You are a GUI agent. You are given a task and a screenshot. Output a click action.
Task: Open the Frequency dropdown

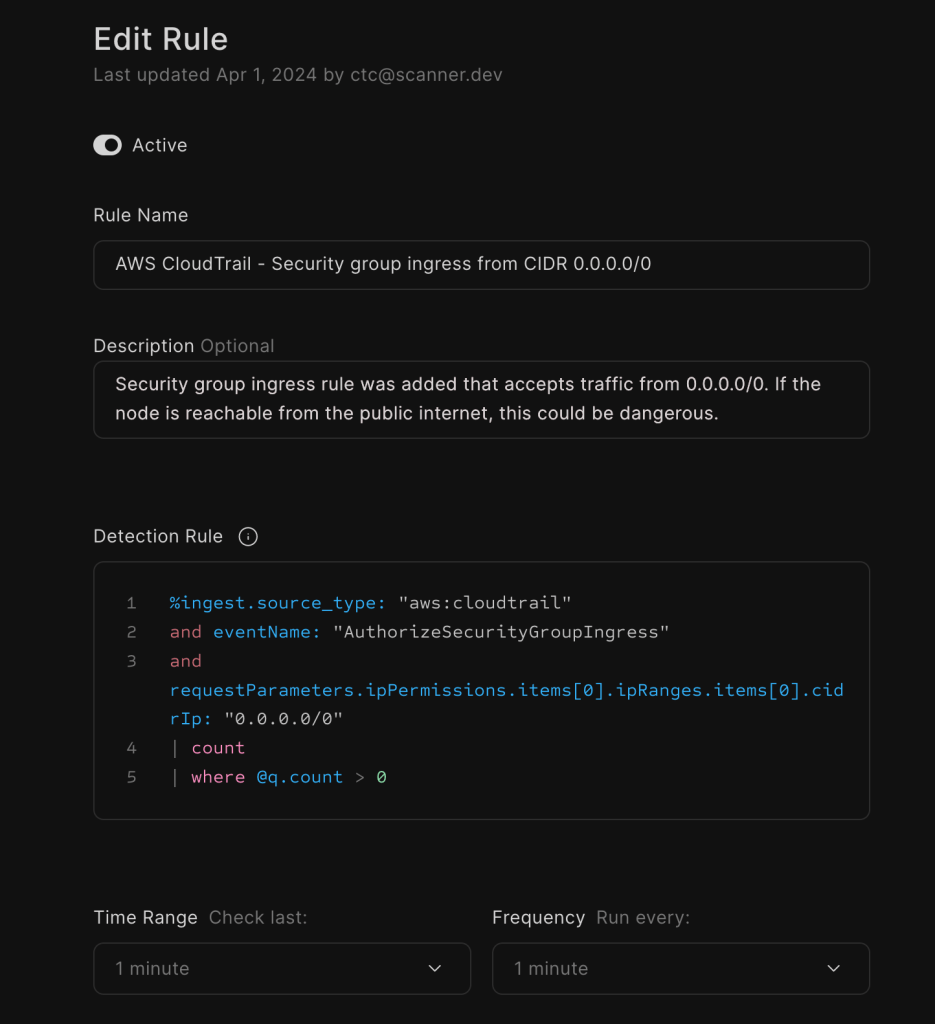tap(680, 968)
